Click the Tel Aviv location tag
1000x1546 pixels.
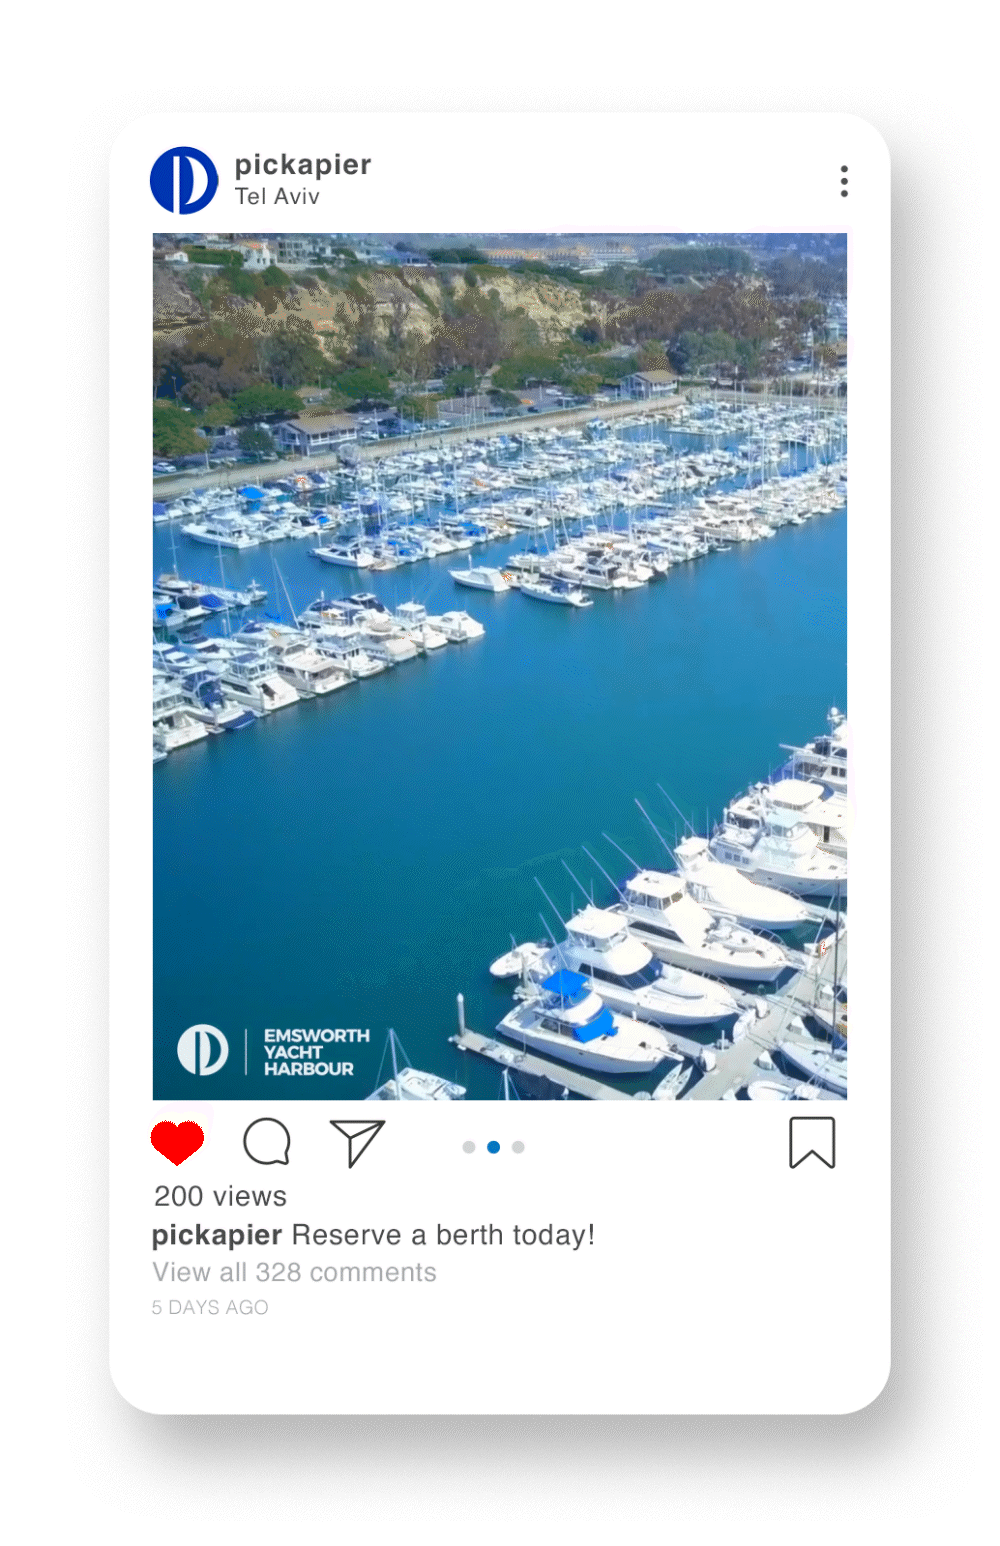[277, 197]
